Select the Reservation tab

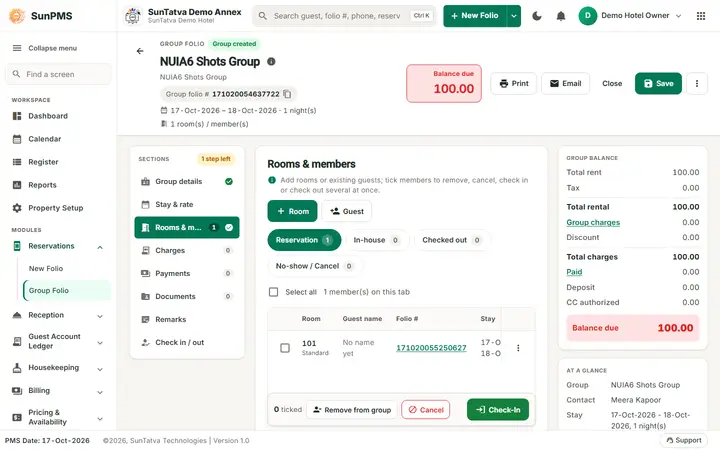coord(304,240)
